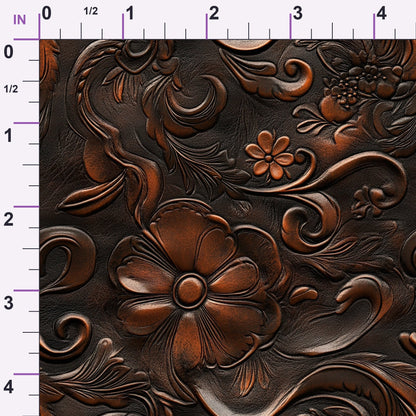This screenshot has height=416, width=416.
Task: Select the number 1 on the horizontal ruler
Action: [x=130, y=13]
